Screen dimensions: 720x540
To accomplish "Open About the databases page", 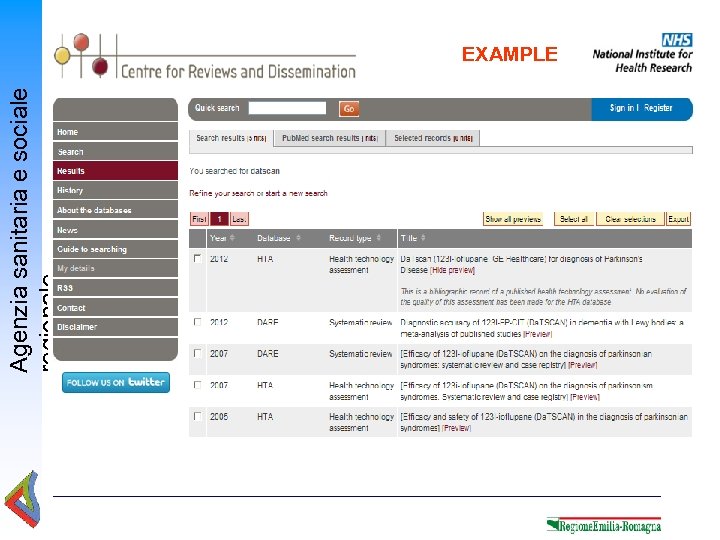I will click(x=115, y=210).
